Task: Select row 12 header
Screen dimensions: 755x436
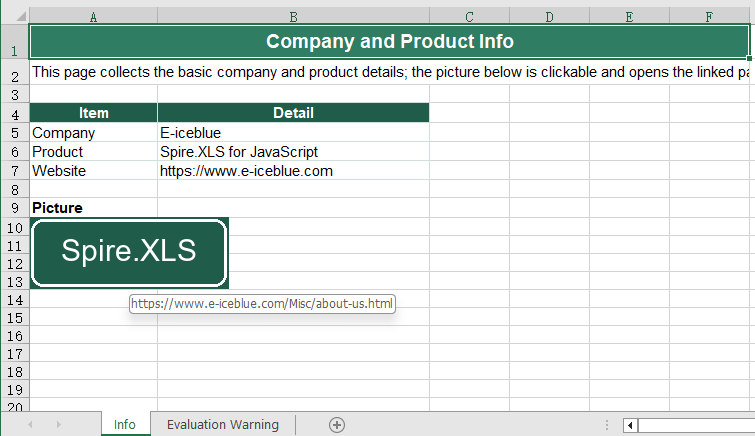Action: (x=15, y=264)
